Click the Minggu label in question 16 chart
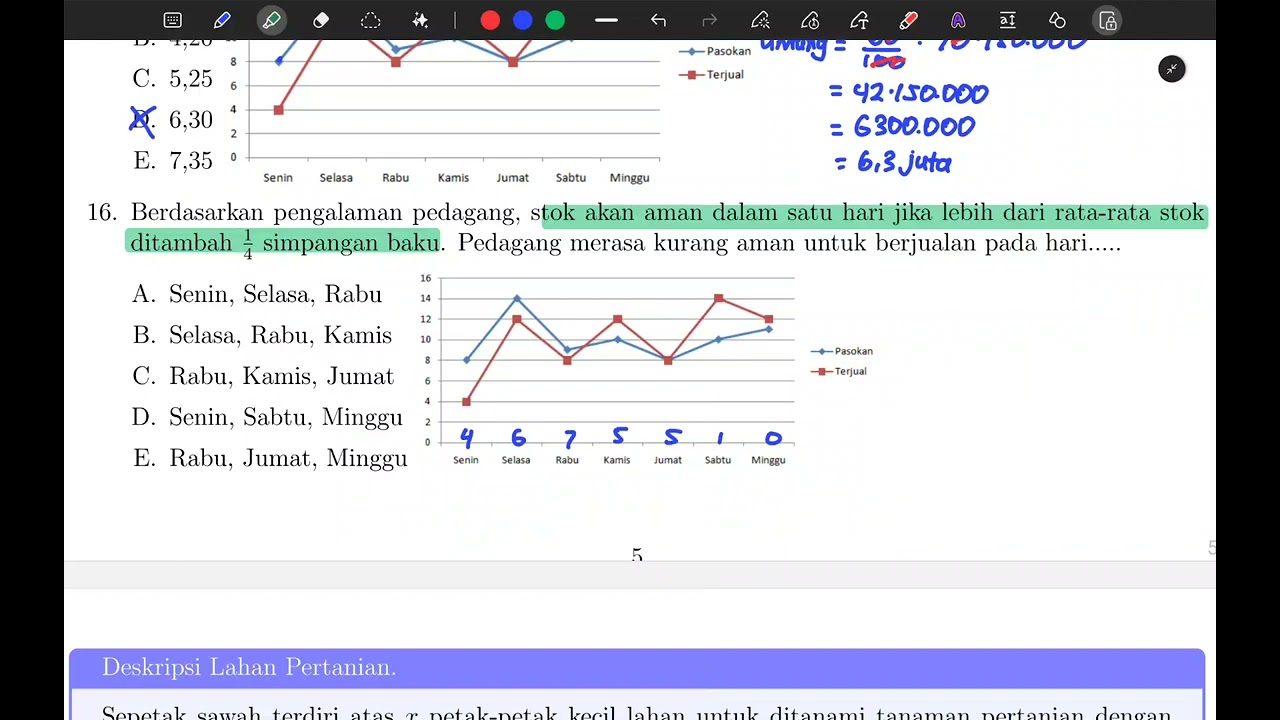The height and width of the screenshot is (720, 1280). tap(768, 460)
